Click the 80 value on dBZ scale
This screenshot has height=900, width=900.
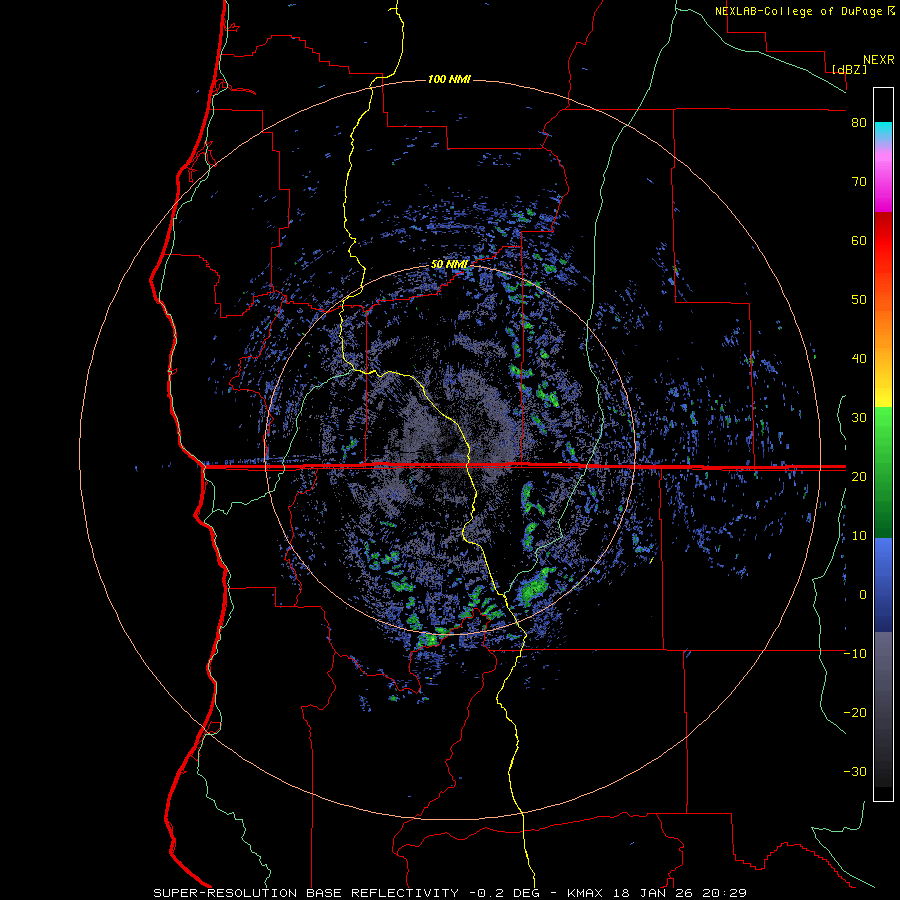click(x=859, y=123)
